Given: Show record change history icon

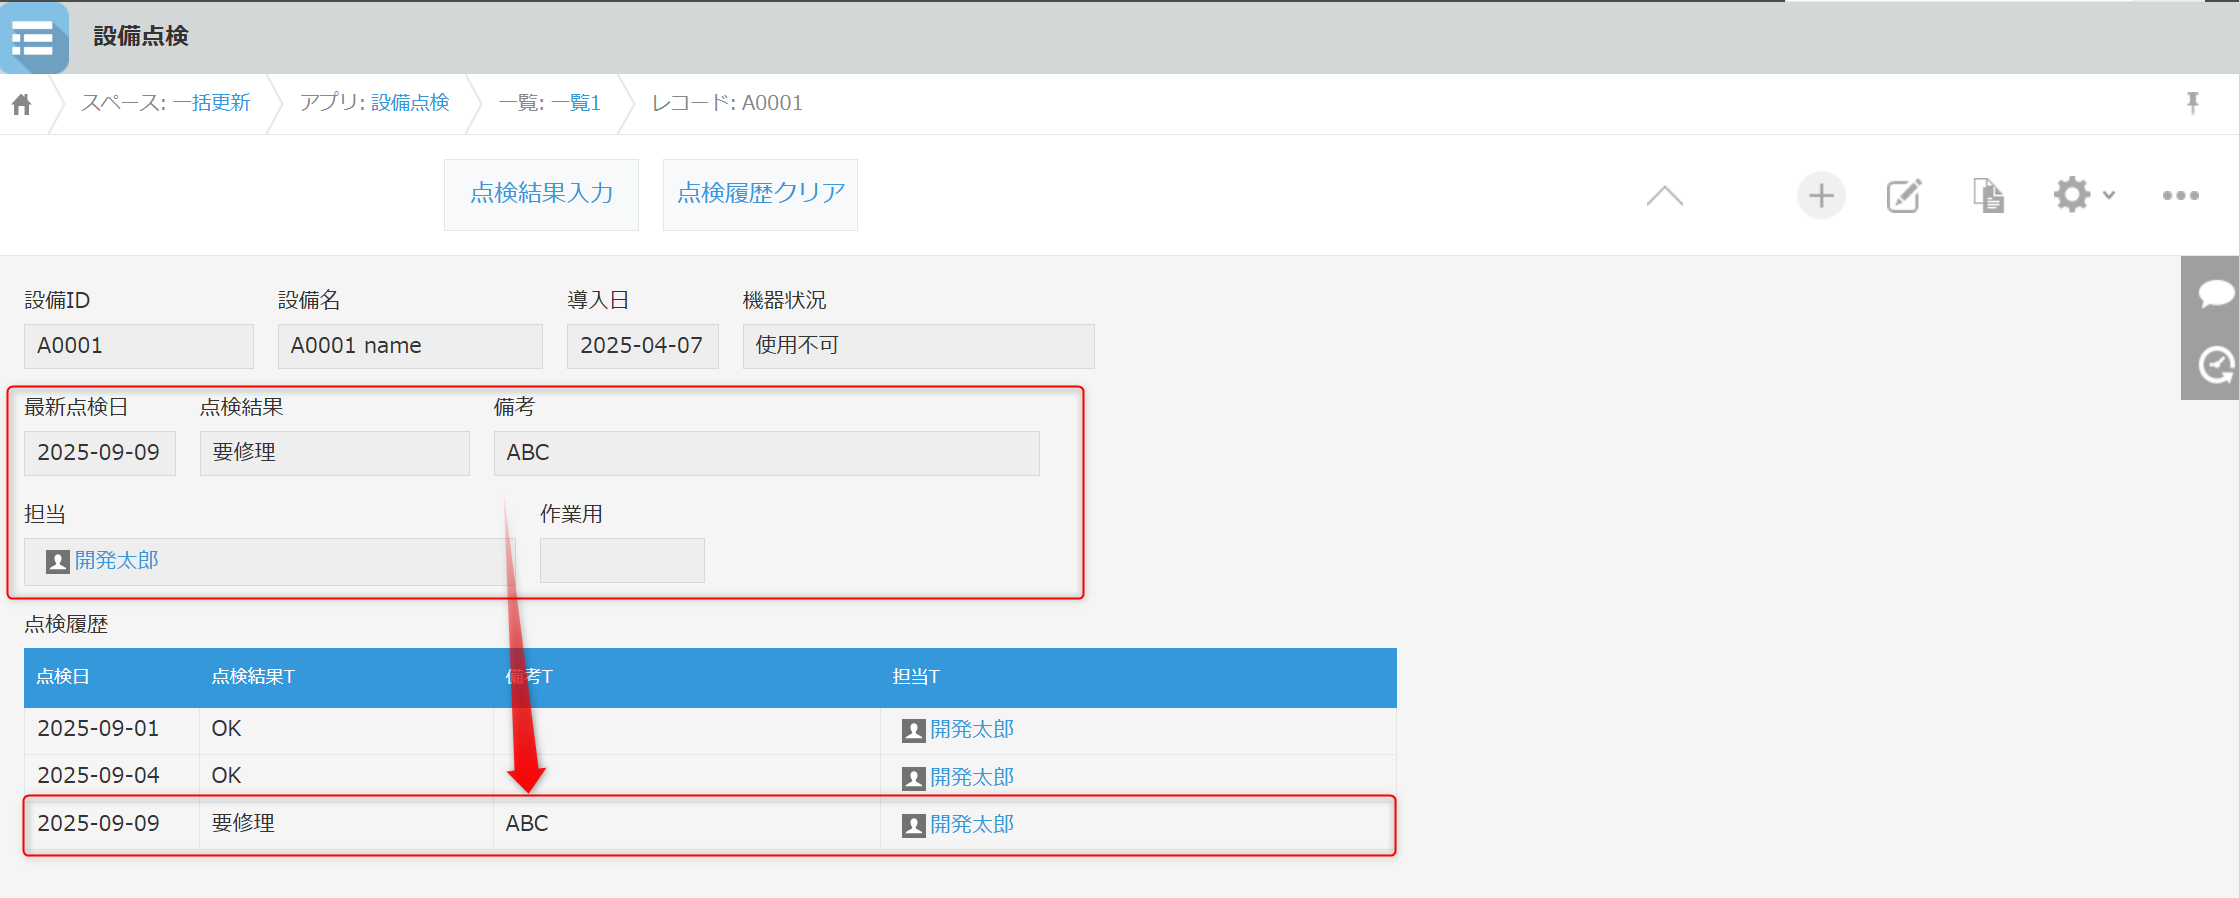Looking at the screenshot, I should pos(2214,365).
